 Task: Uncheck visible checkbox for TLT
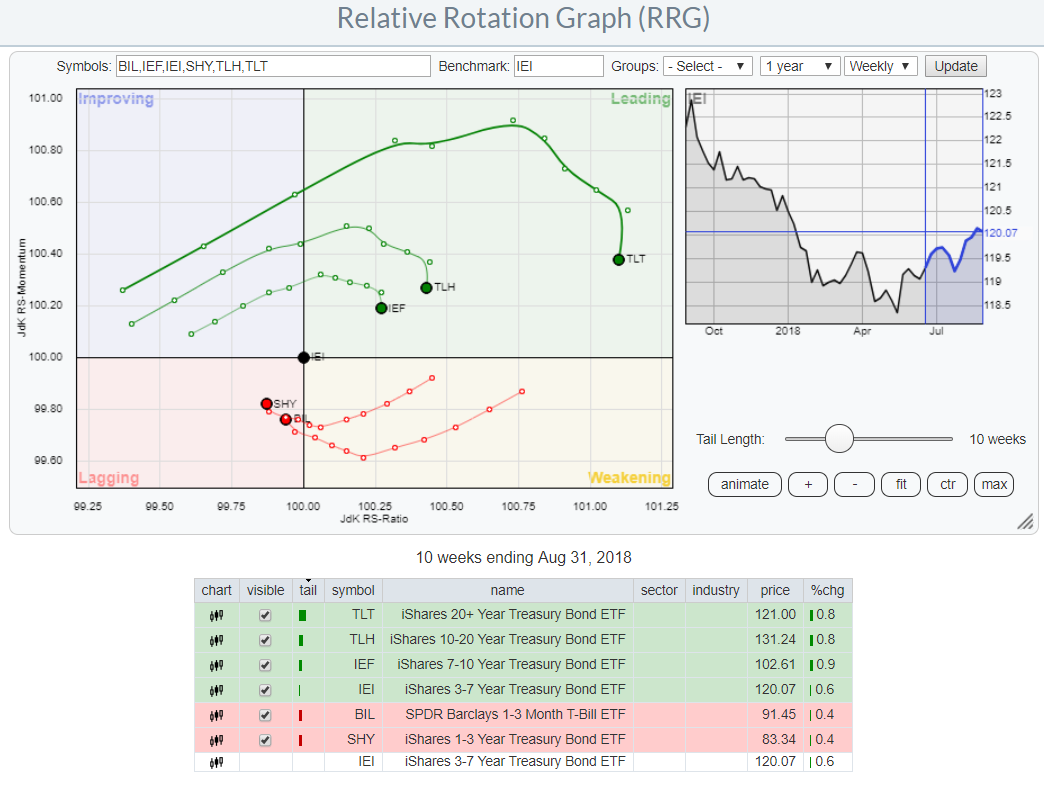click(265, 615)
